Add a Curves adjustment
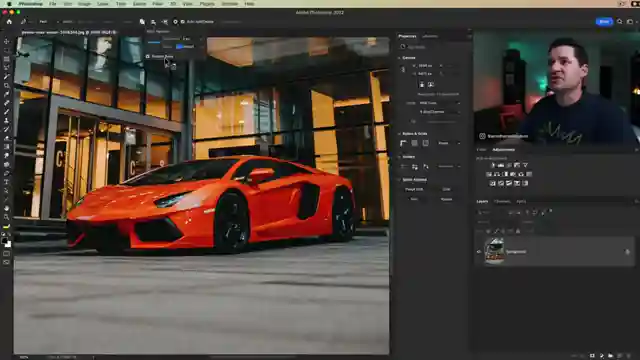640x360 pixels. pyautogui.click(x=509, y=165)
